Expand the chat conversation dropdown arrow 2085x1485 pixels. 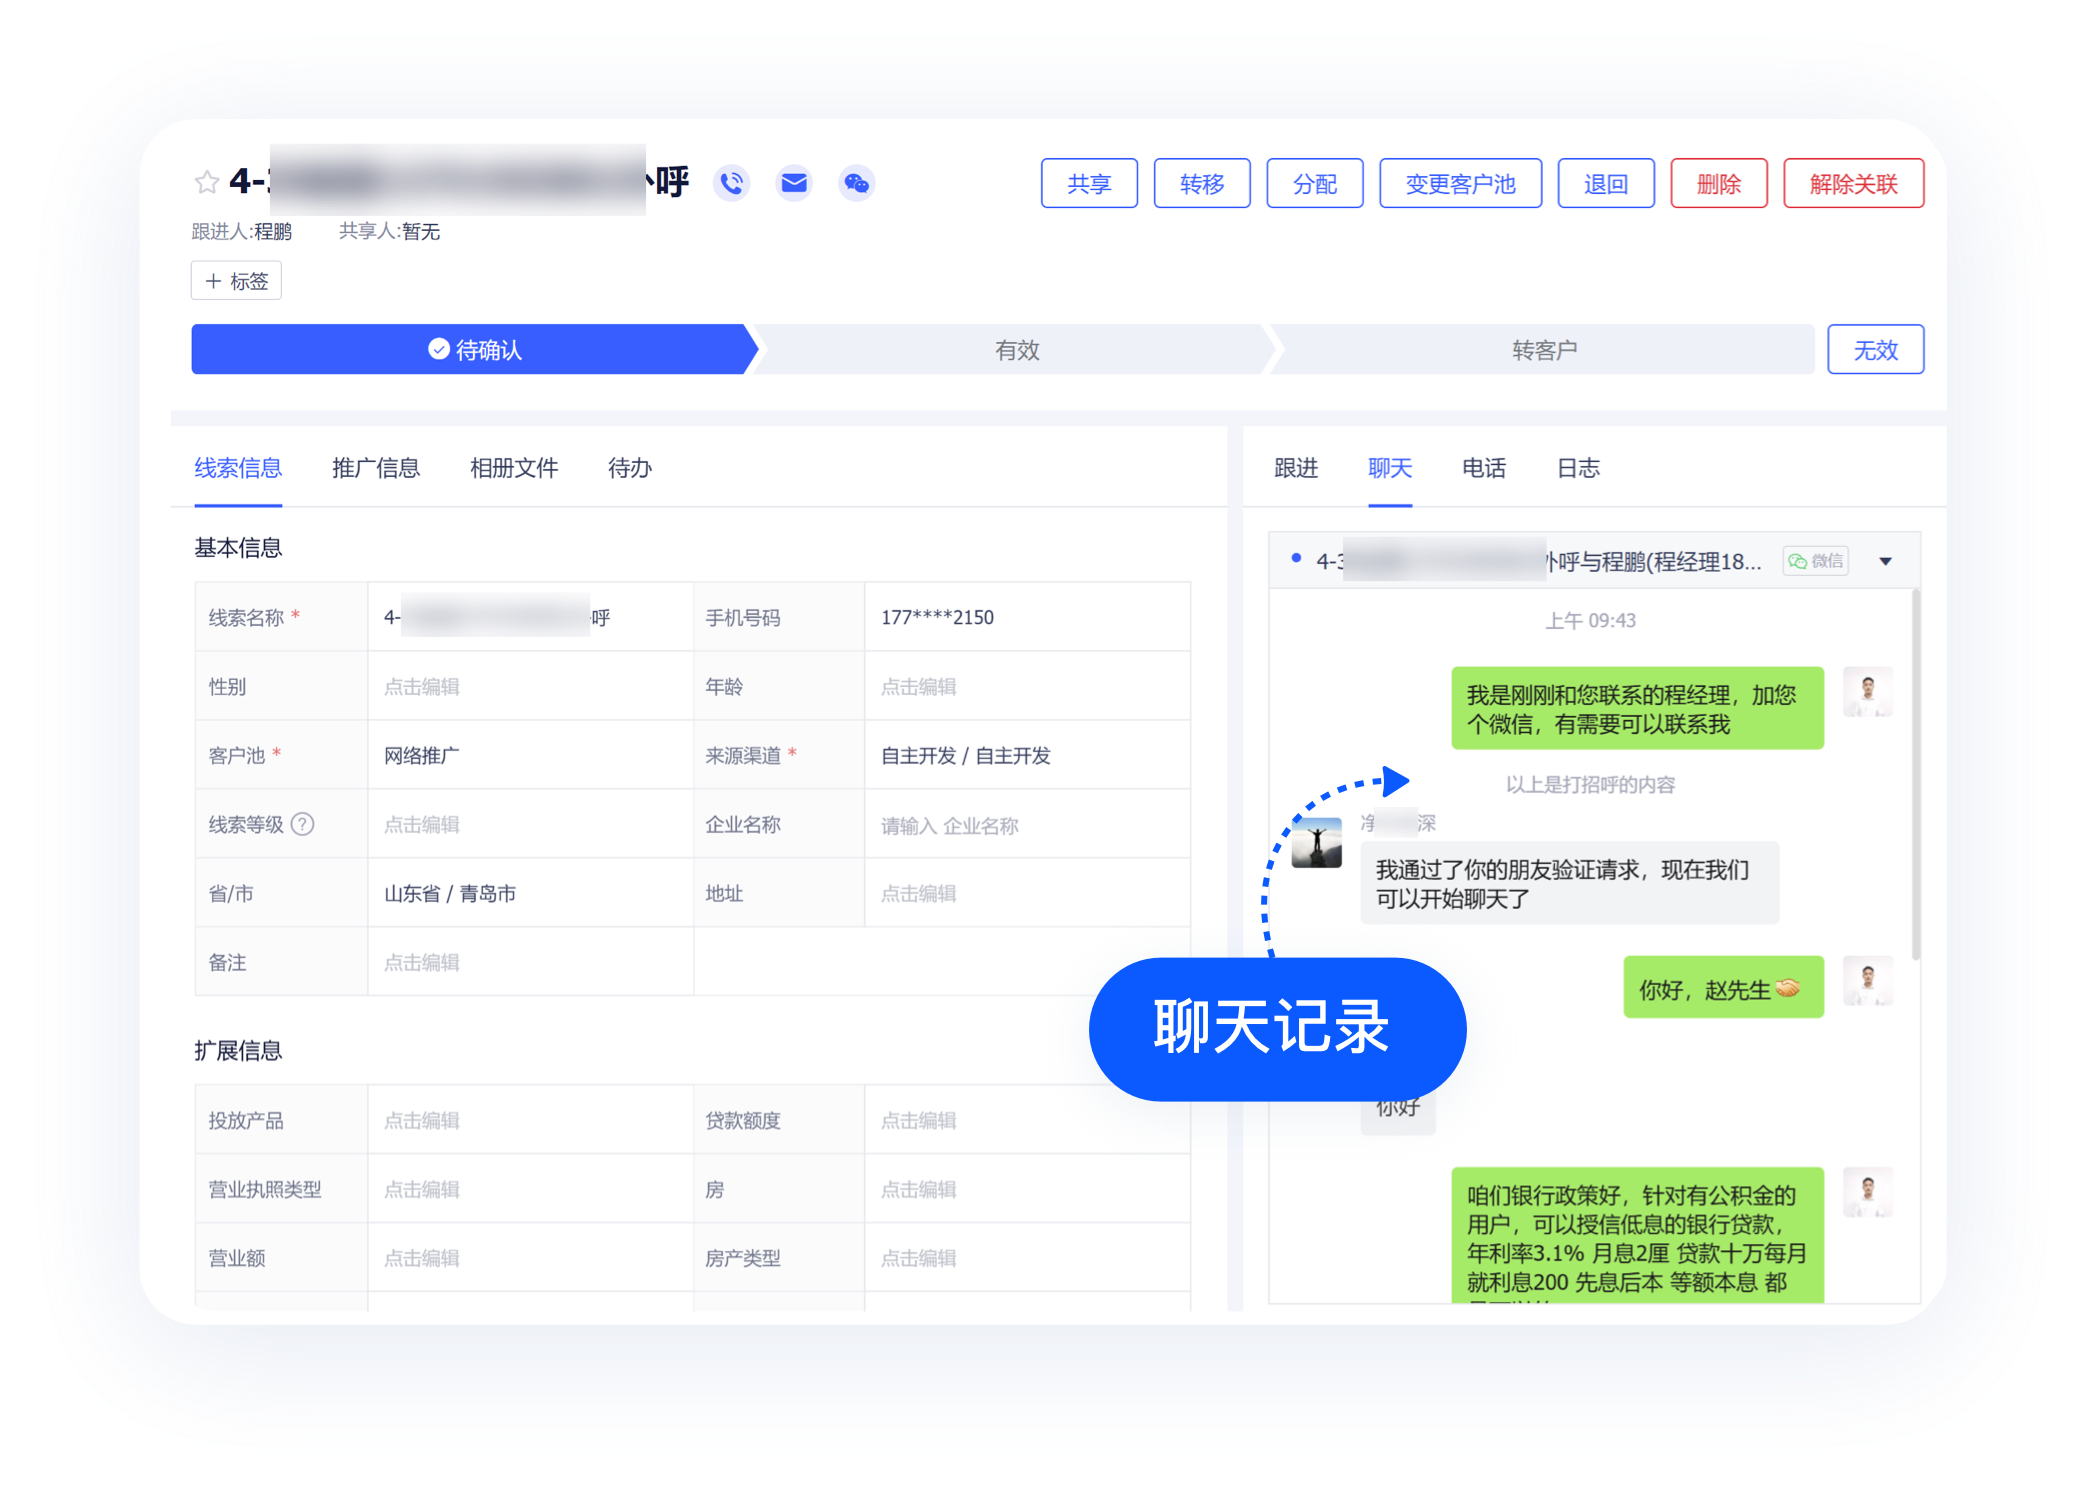[x=1885, y=561]
